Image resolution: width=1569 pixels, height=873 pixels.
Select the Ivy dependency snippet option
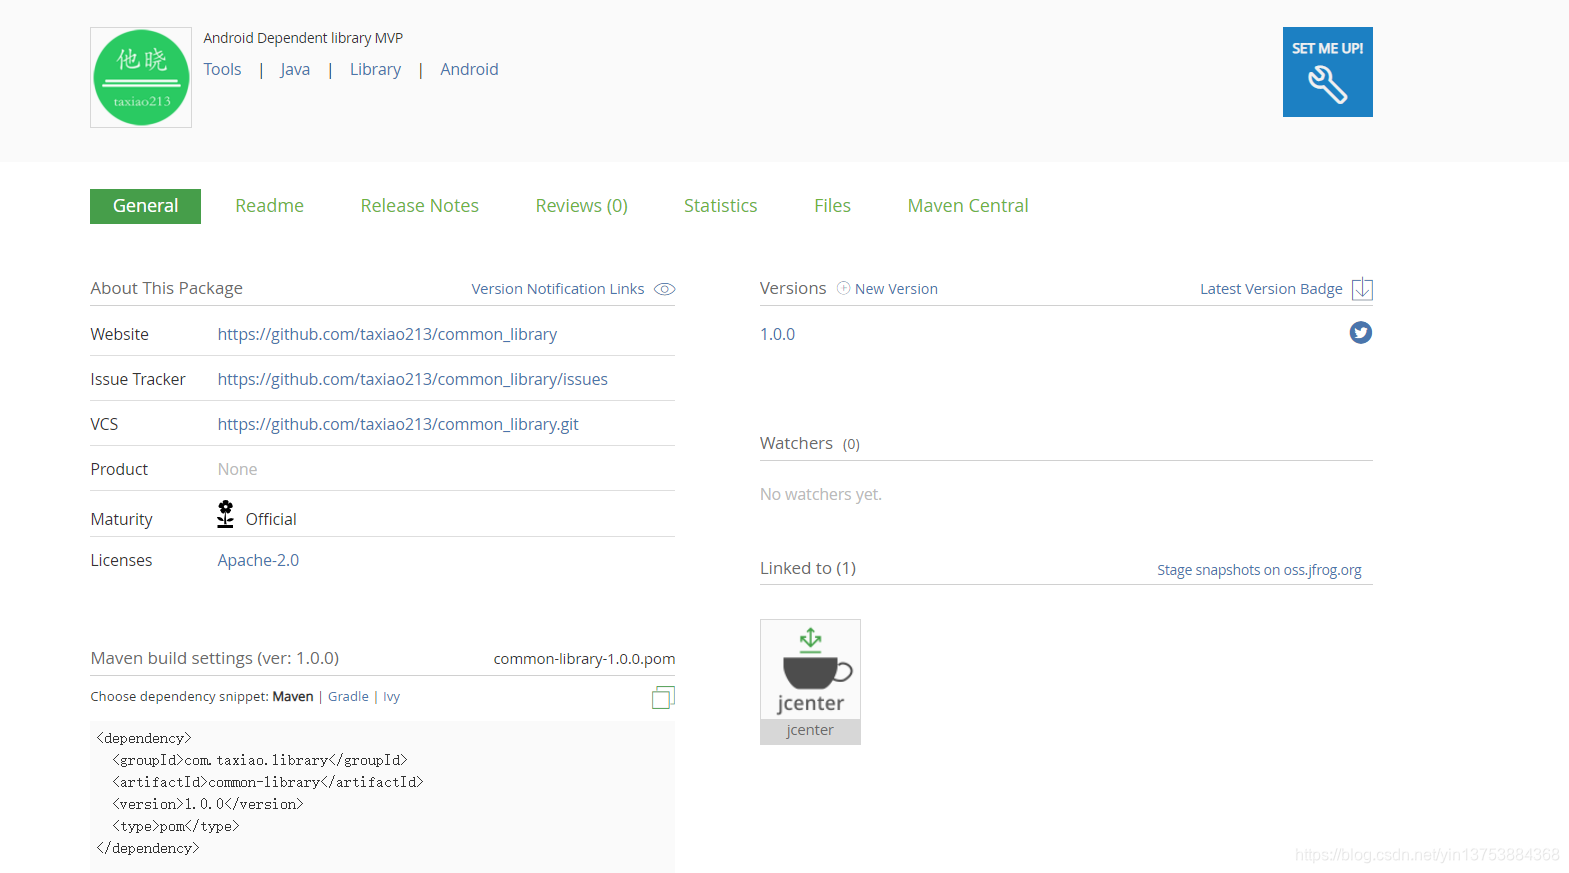click(391, 697)
